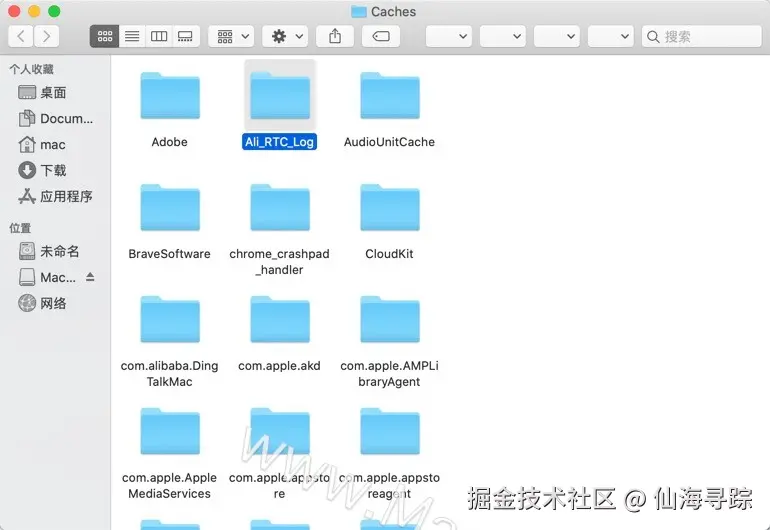
Task: Select the CloudKit folder icon
Action: [x=390, y=207]
